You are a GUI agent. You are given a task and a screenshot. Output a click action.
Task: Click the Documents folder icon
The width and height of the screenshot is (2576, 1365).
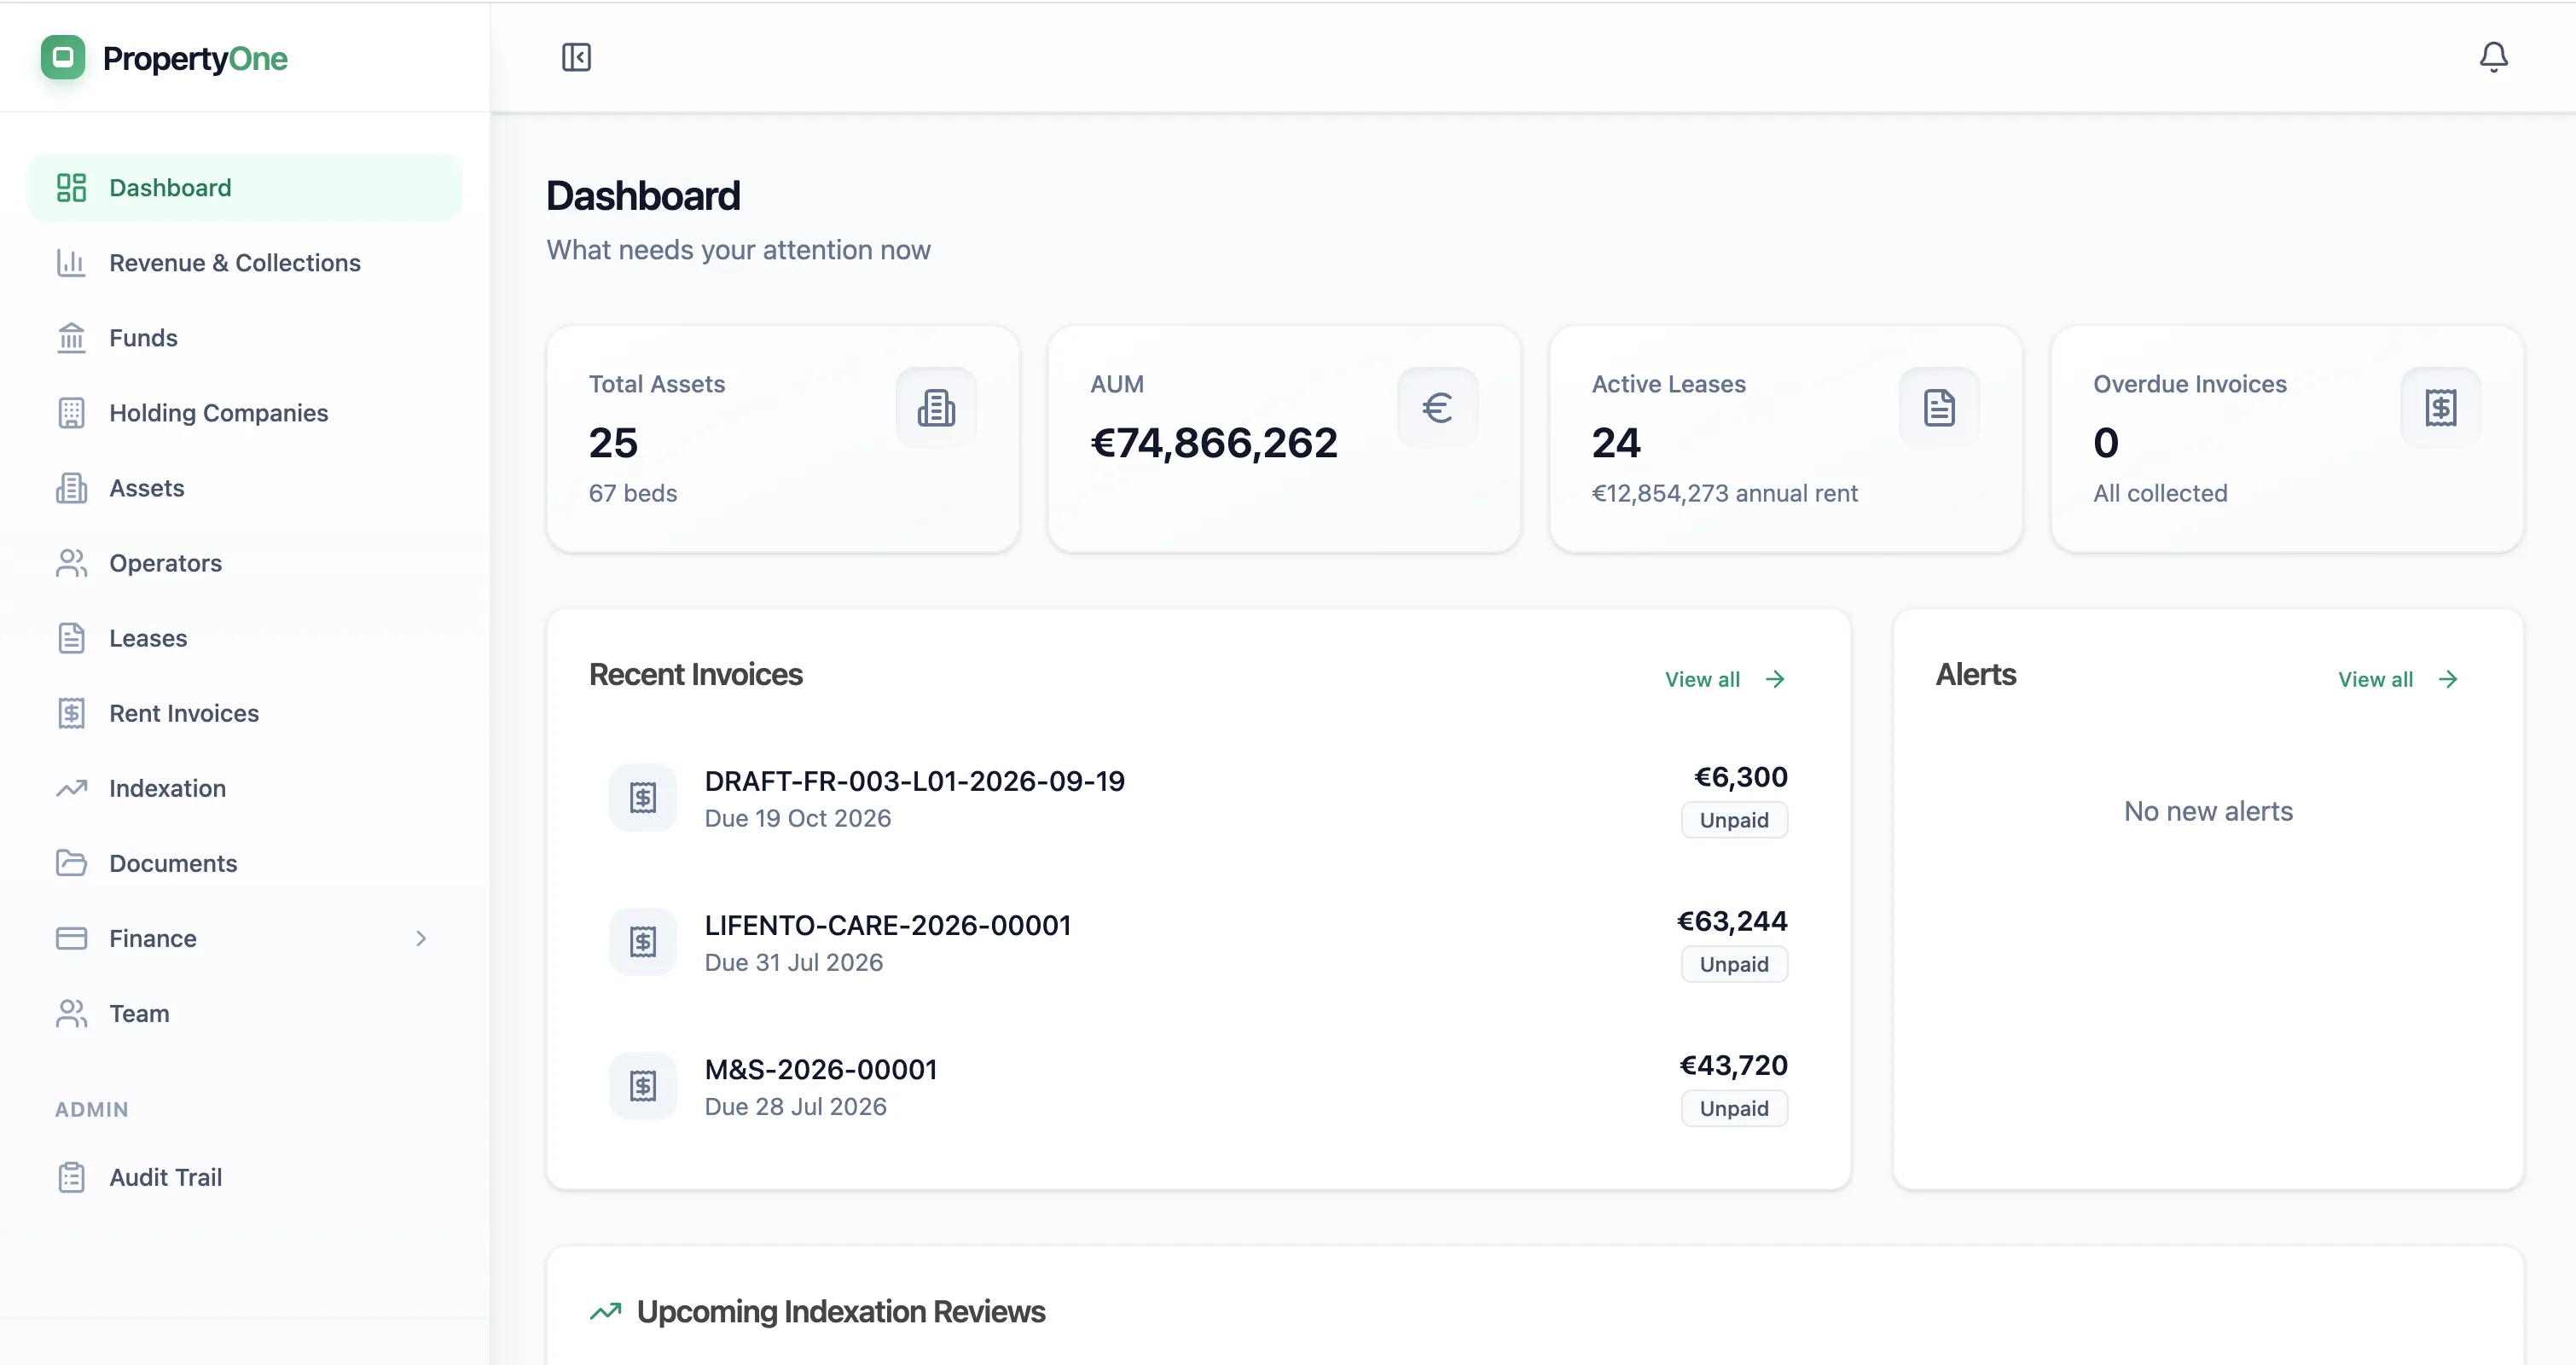[x=71, y=863]
